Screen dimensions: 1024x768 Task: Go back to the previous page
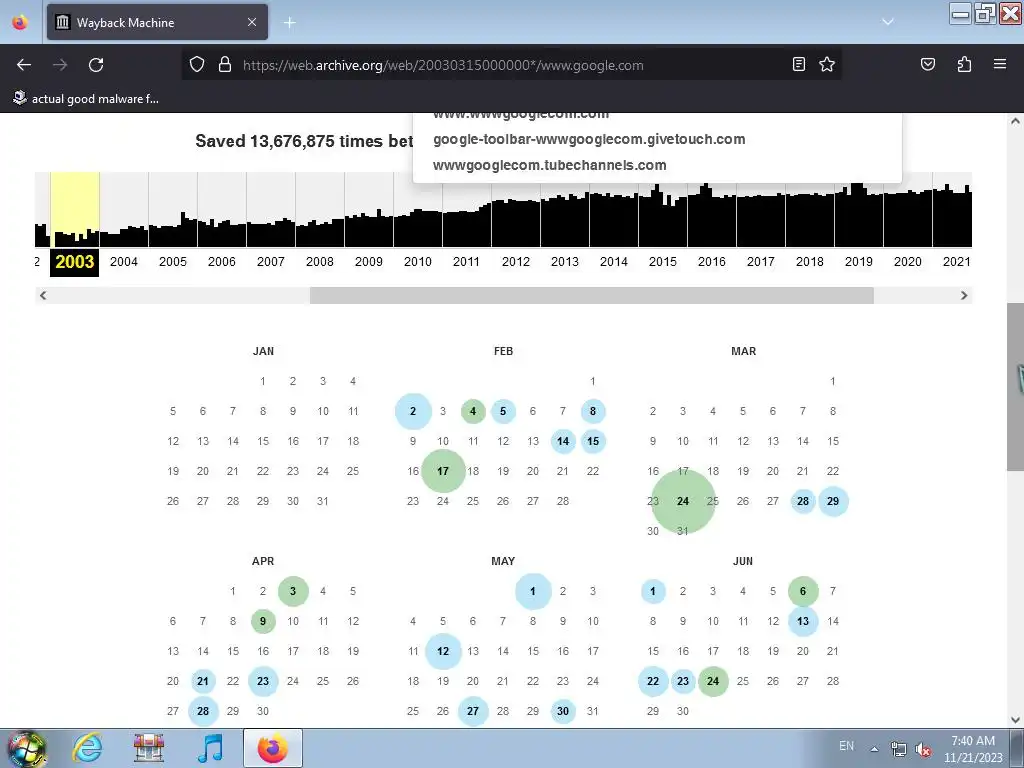(x=24, y=65)
